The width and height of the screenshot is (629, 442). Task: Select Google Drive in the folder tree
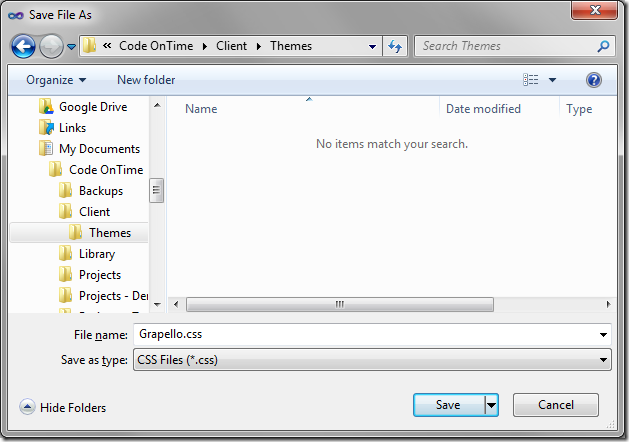pos(93,107)
